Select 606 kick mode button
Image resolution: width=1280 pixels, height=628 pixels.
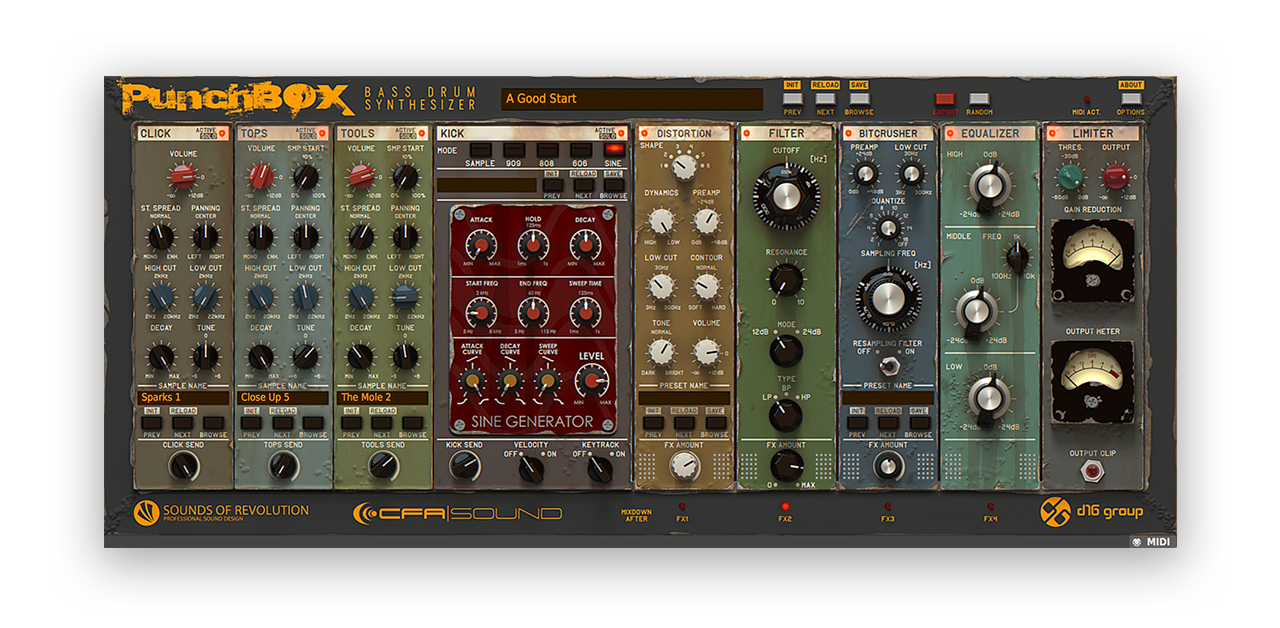[x=579, y=150]
